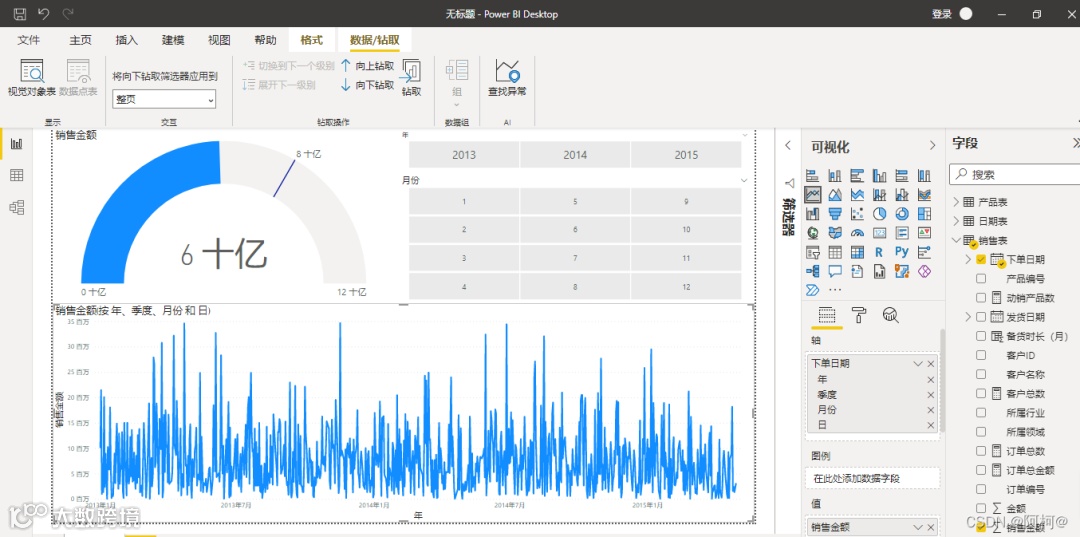Viewport: 1080px width, 537px height.
Task: Open the 文件 menu
Action: [29, 40]
